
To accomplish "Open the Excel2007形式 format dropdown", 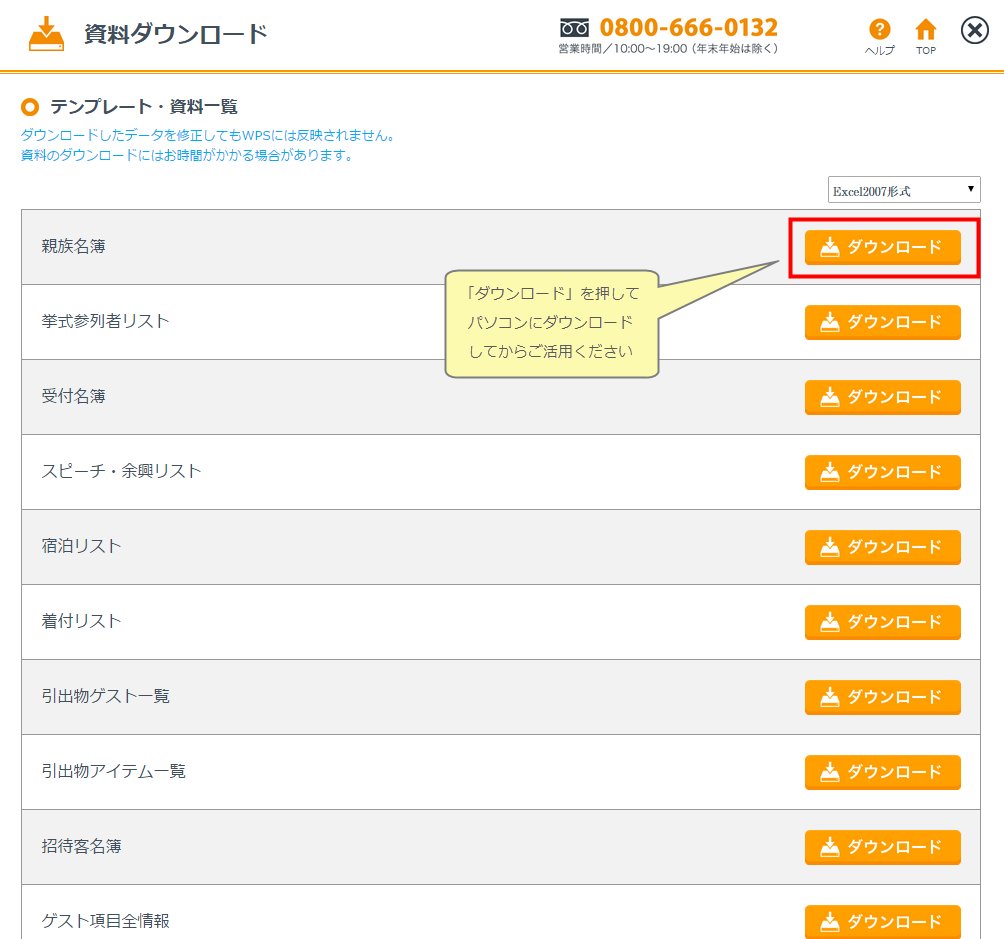I will [904, 190].
